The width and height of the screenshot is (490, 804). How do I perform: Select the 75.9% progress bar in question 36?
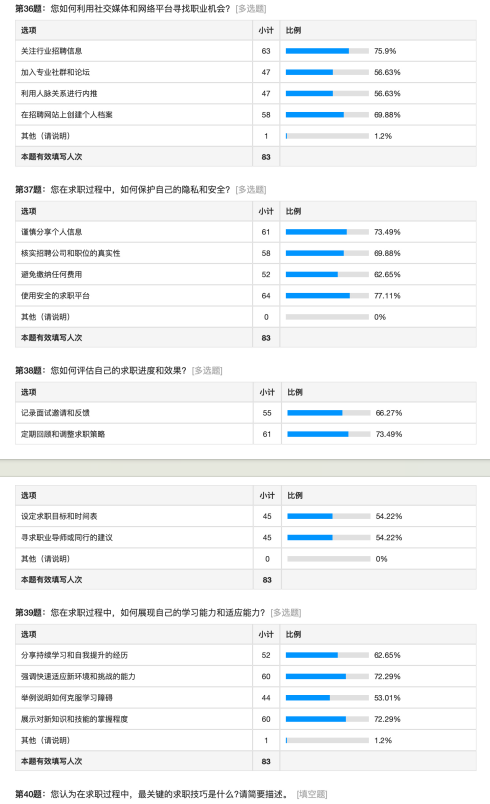coord(327,51)
